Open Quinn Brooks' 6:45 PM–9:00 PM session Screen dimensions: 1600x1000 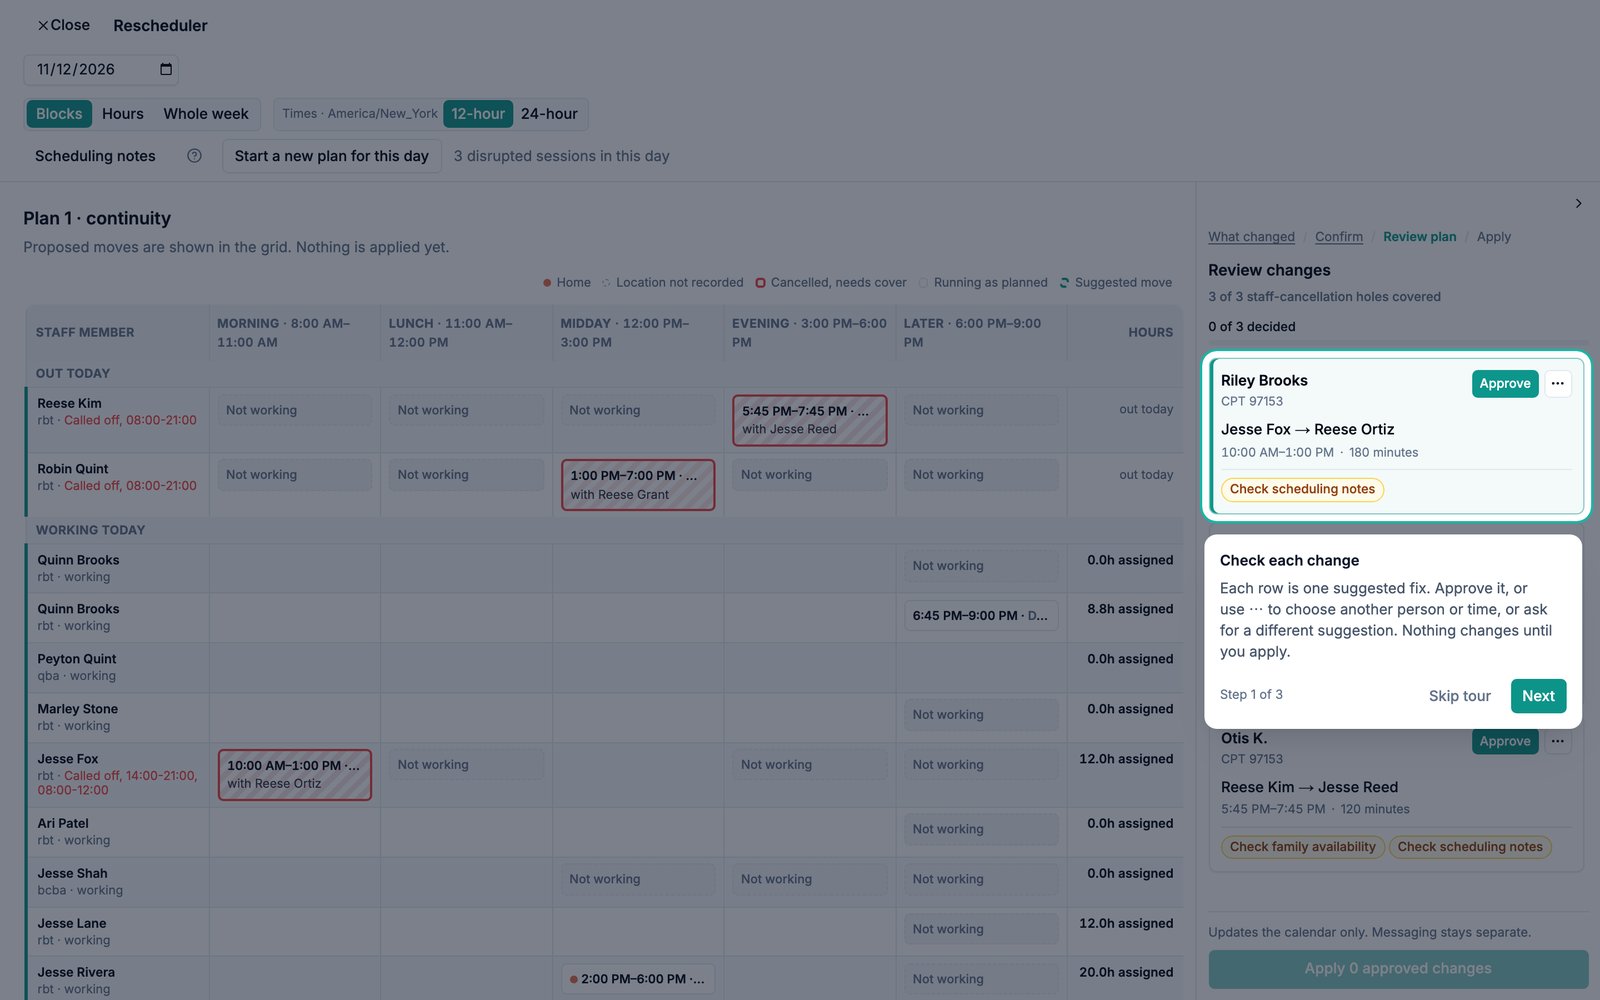pyautogui.click(x=981, y=616)
